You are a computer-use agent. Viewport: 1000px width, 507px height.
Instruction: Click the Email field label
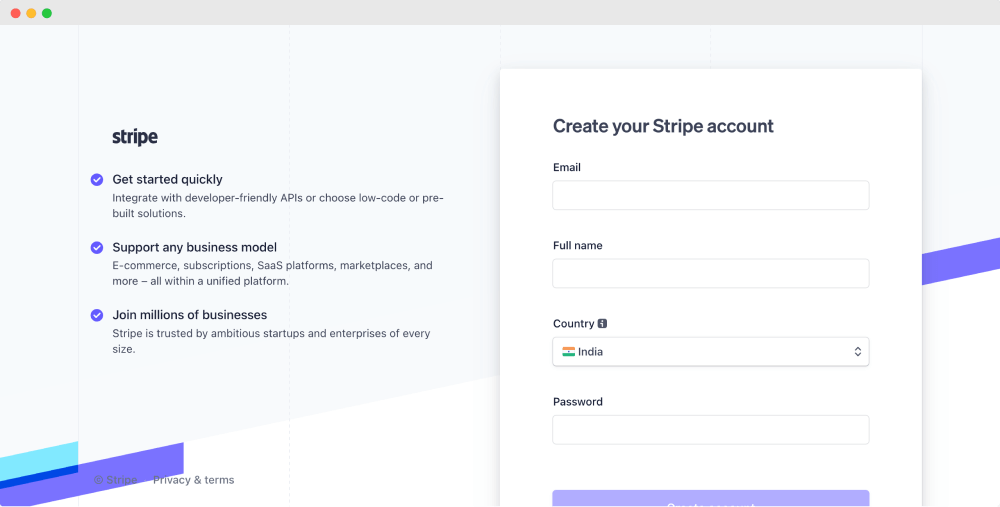tap(566, 167)
